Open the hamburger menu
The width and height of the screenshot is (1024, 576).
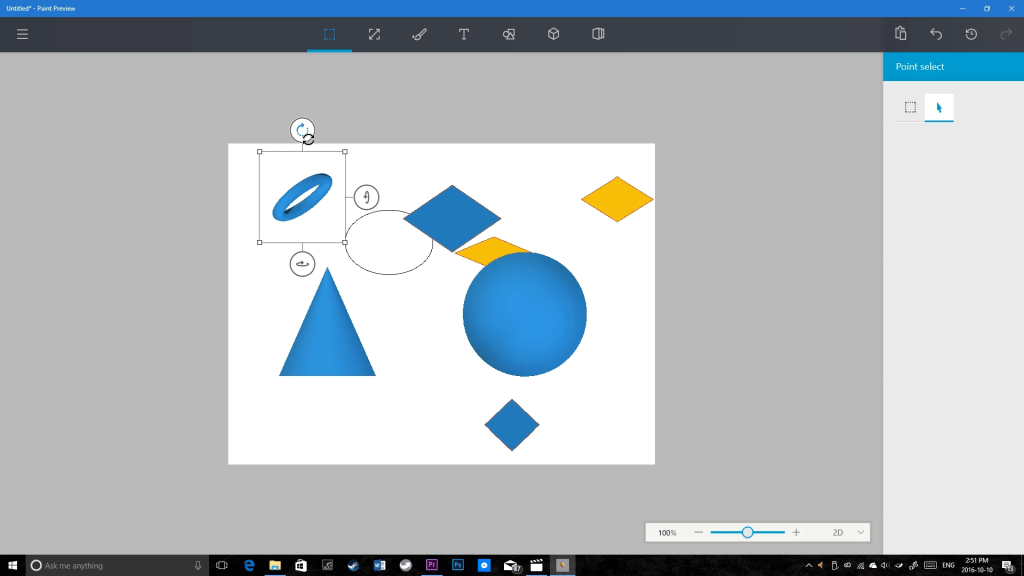tap(22, 34)
